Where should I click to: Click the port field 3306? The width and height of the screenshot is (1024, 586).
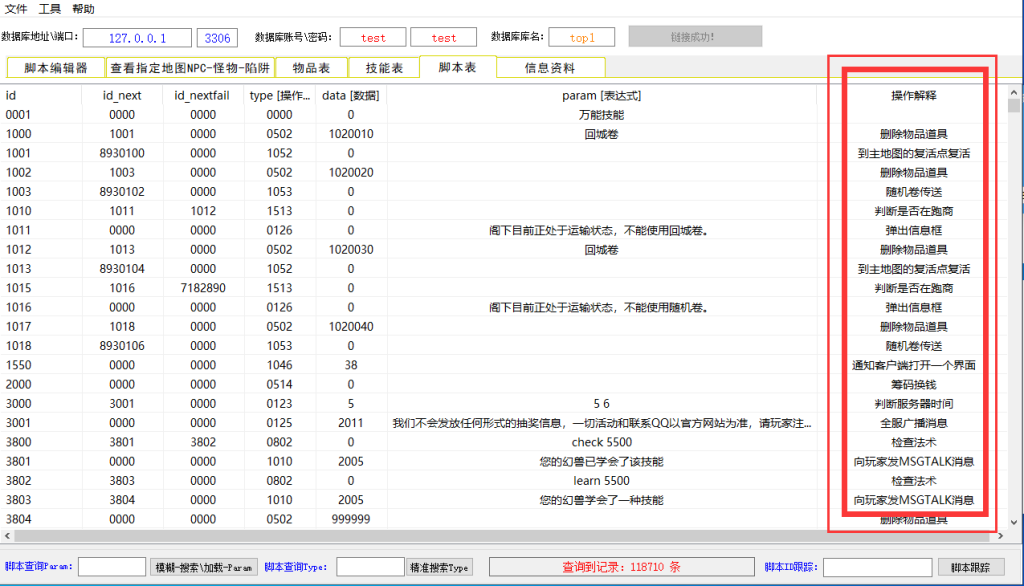(217, 38)
